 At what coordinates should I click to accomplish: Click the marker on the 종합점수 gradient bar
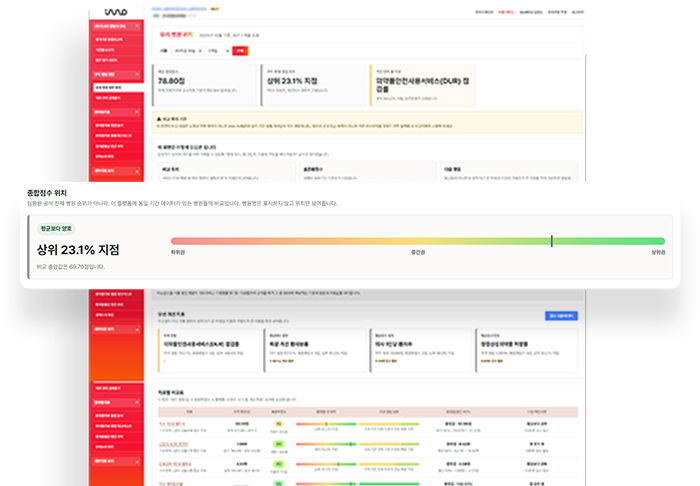click(552, 241)
